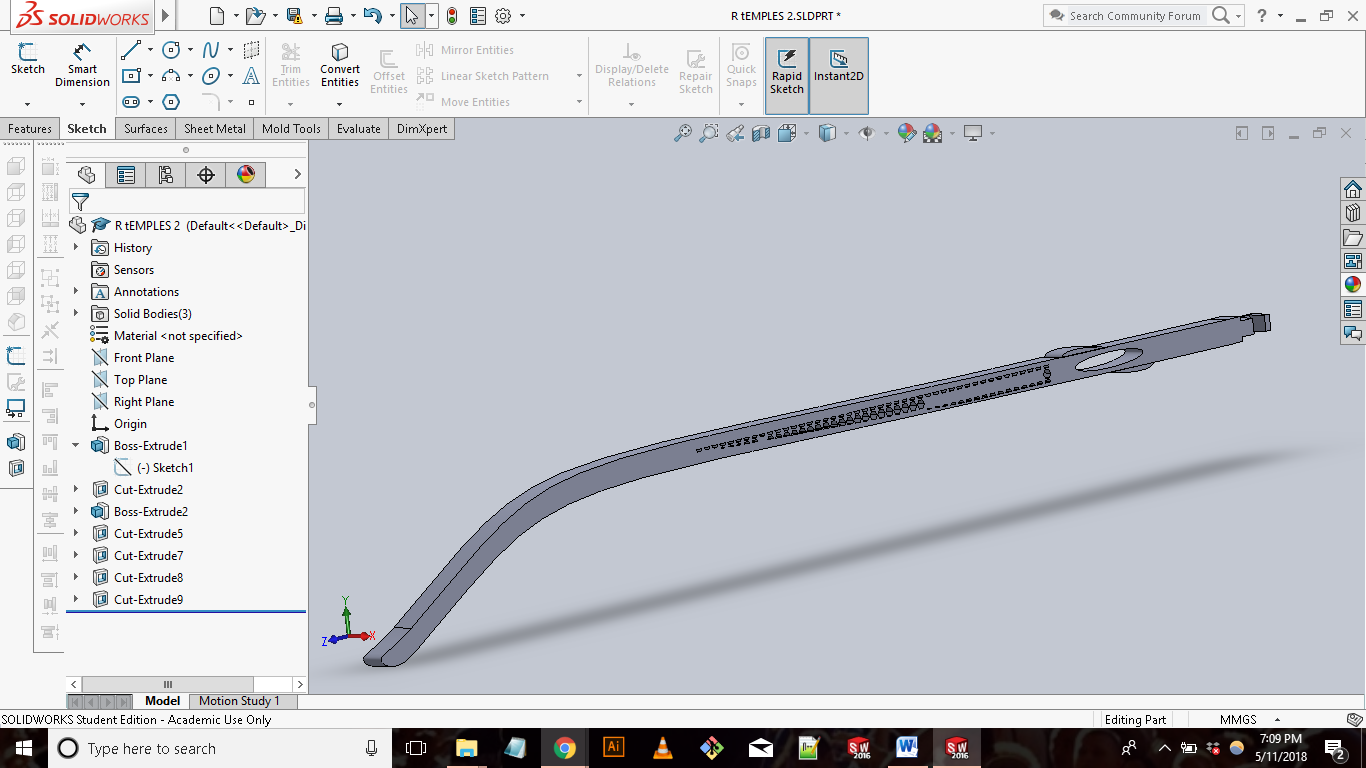Select the Circle sketch tool
Image resolution: width=1366 pixels, height=768 pixels.
click(171, 49)
